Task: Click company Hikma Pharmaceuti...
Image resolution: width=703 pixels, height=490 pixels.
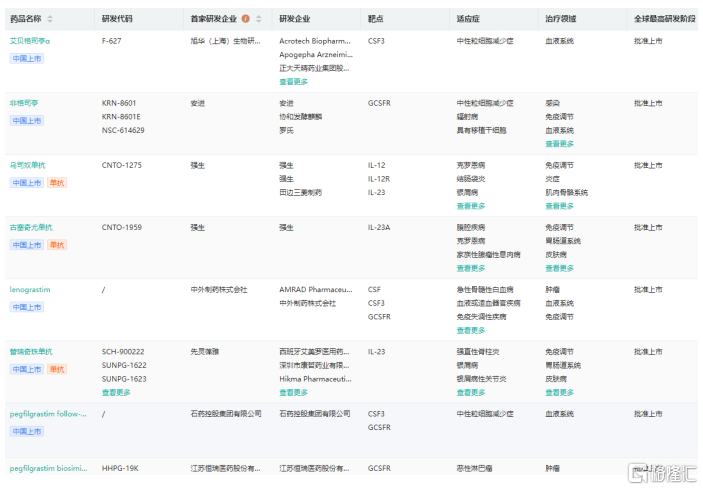Action: [x=315, y=379]
